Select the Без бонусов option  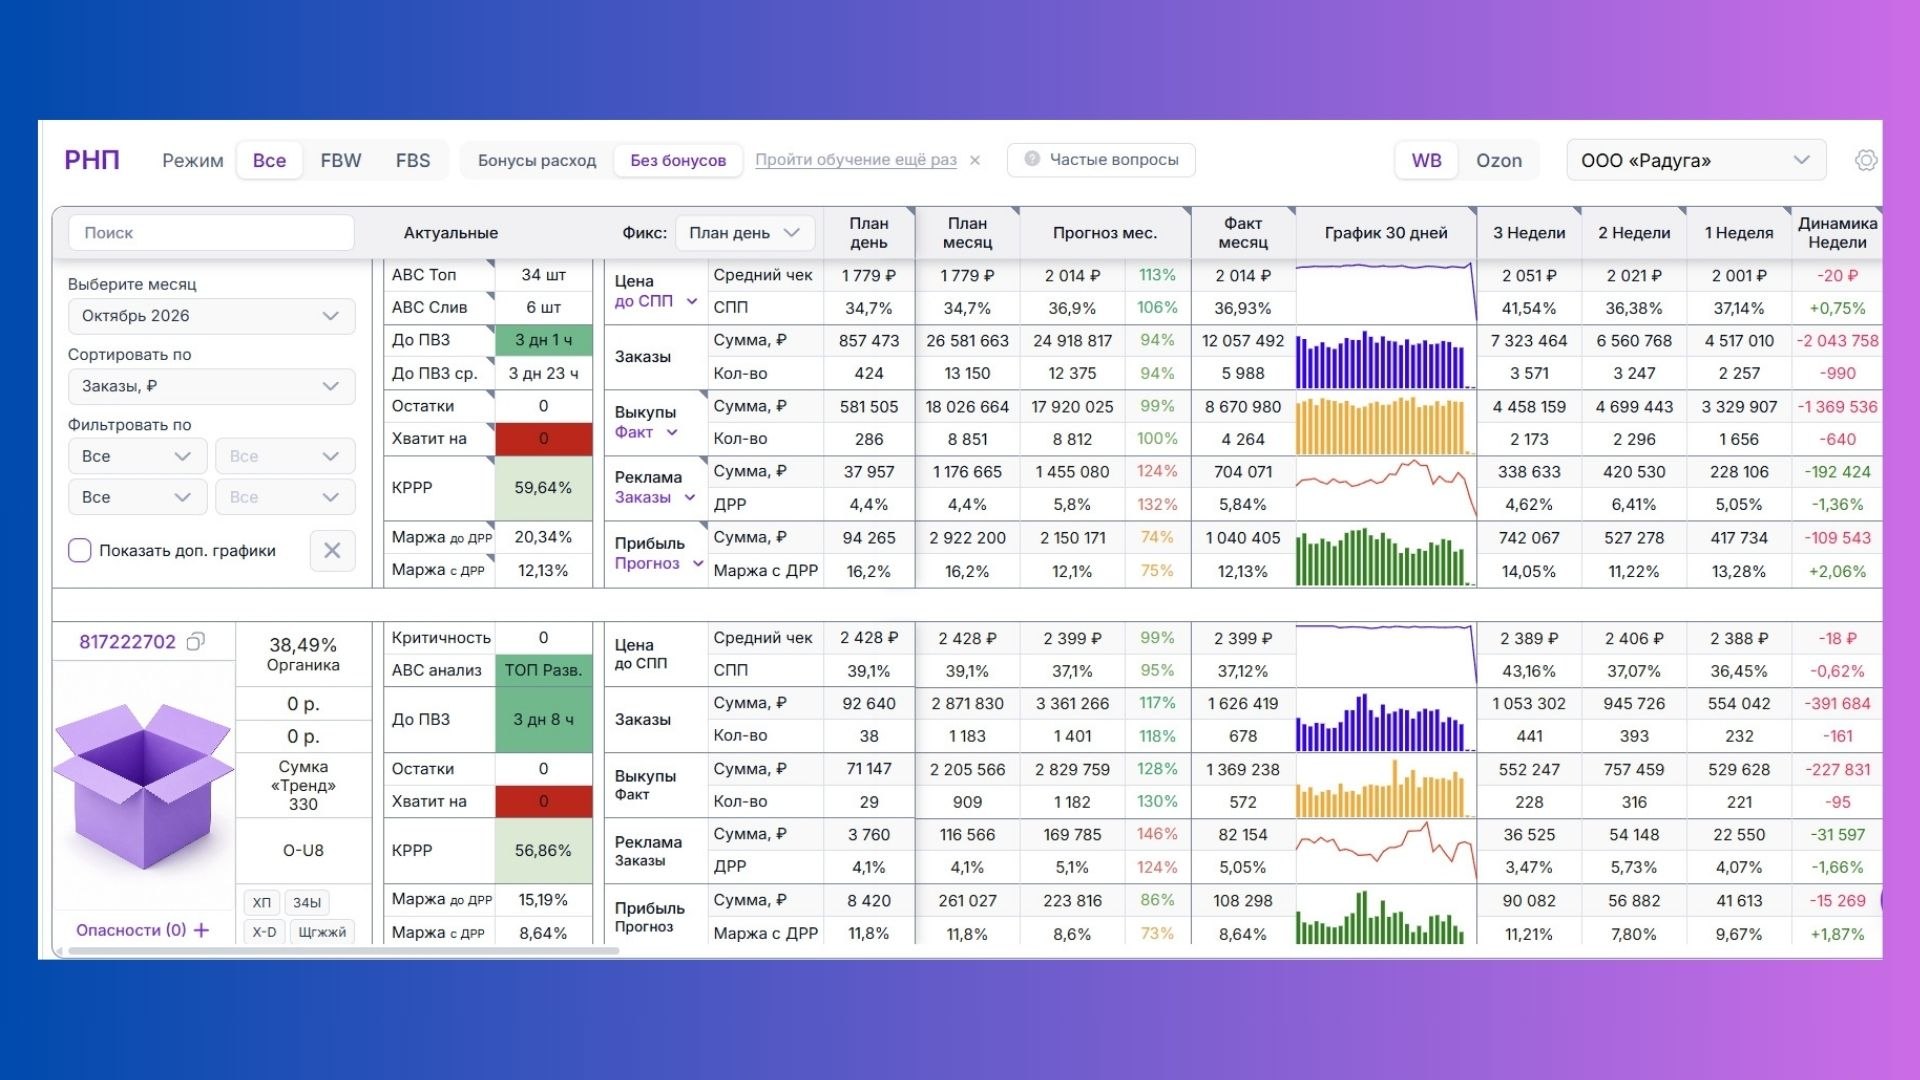coord(678,160)
